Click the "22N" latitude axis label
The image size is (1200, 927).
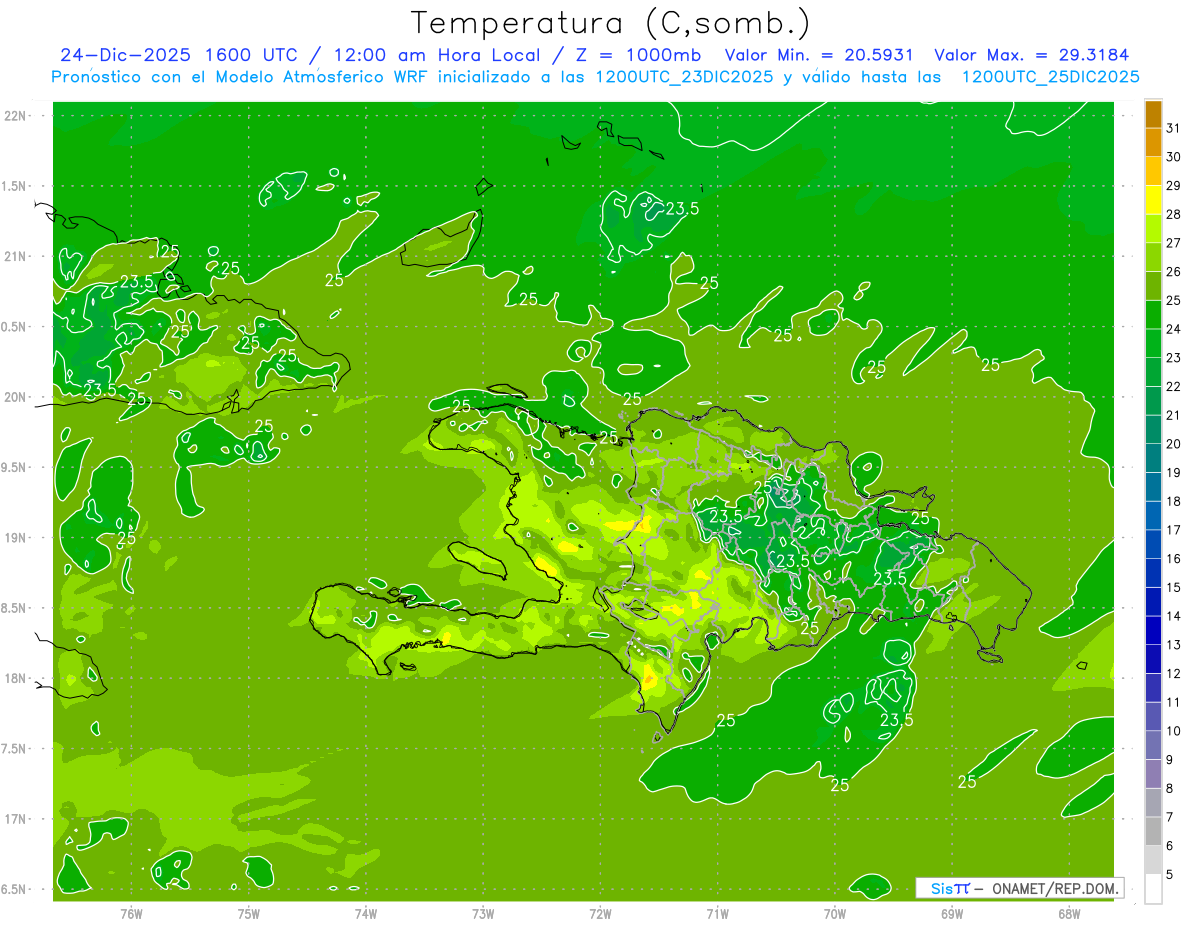tap(15, 116)
